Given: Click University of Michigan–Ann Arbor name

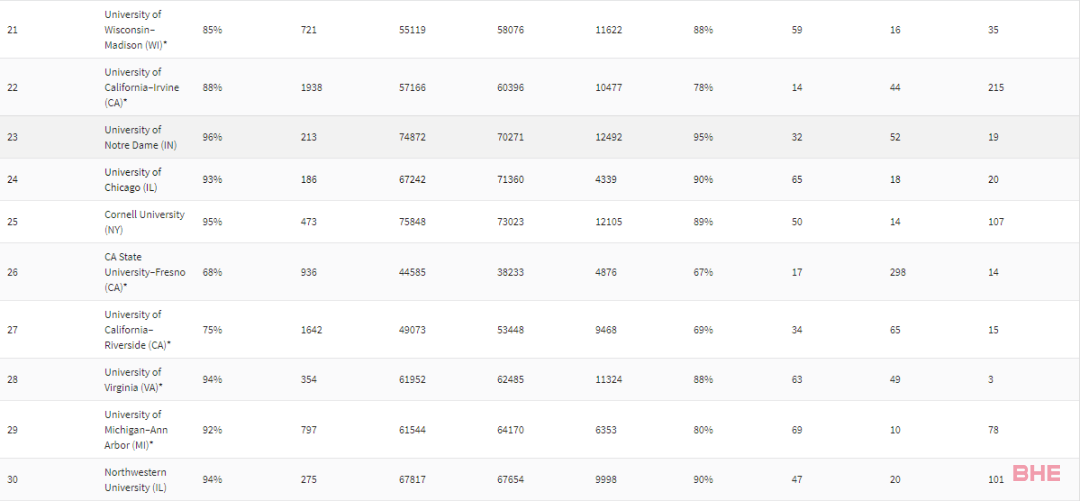Looking at the screenshot, I should pyautogui.click(x=136, y=430).
